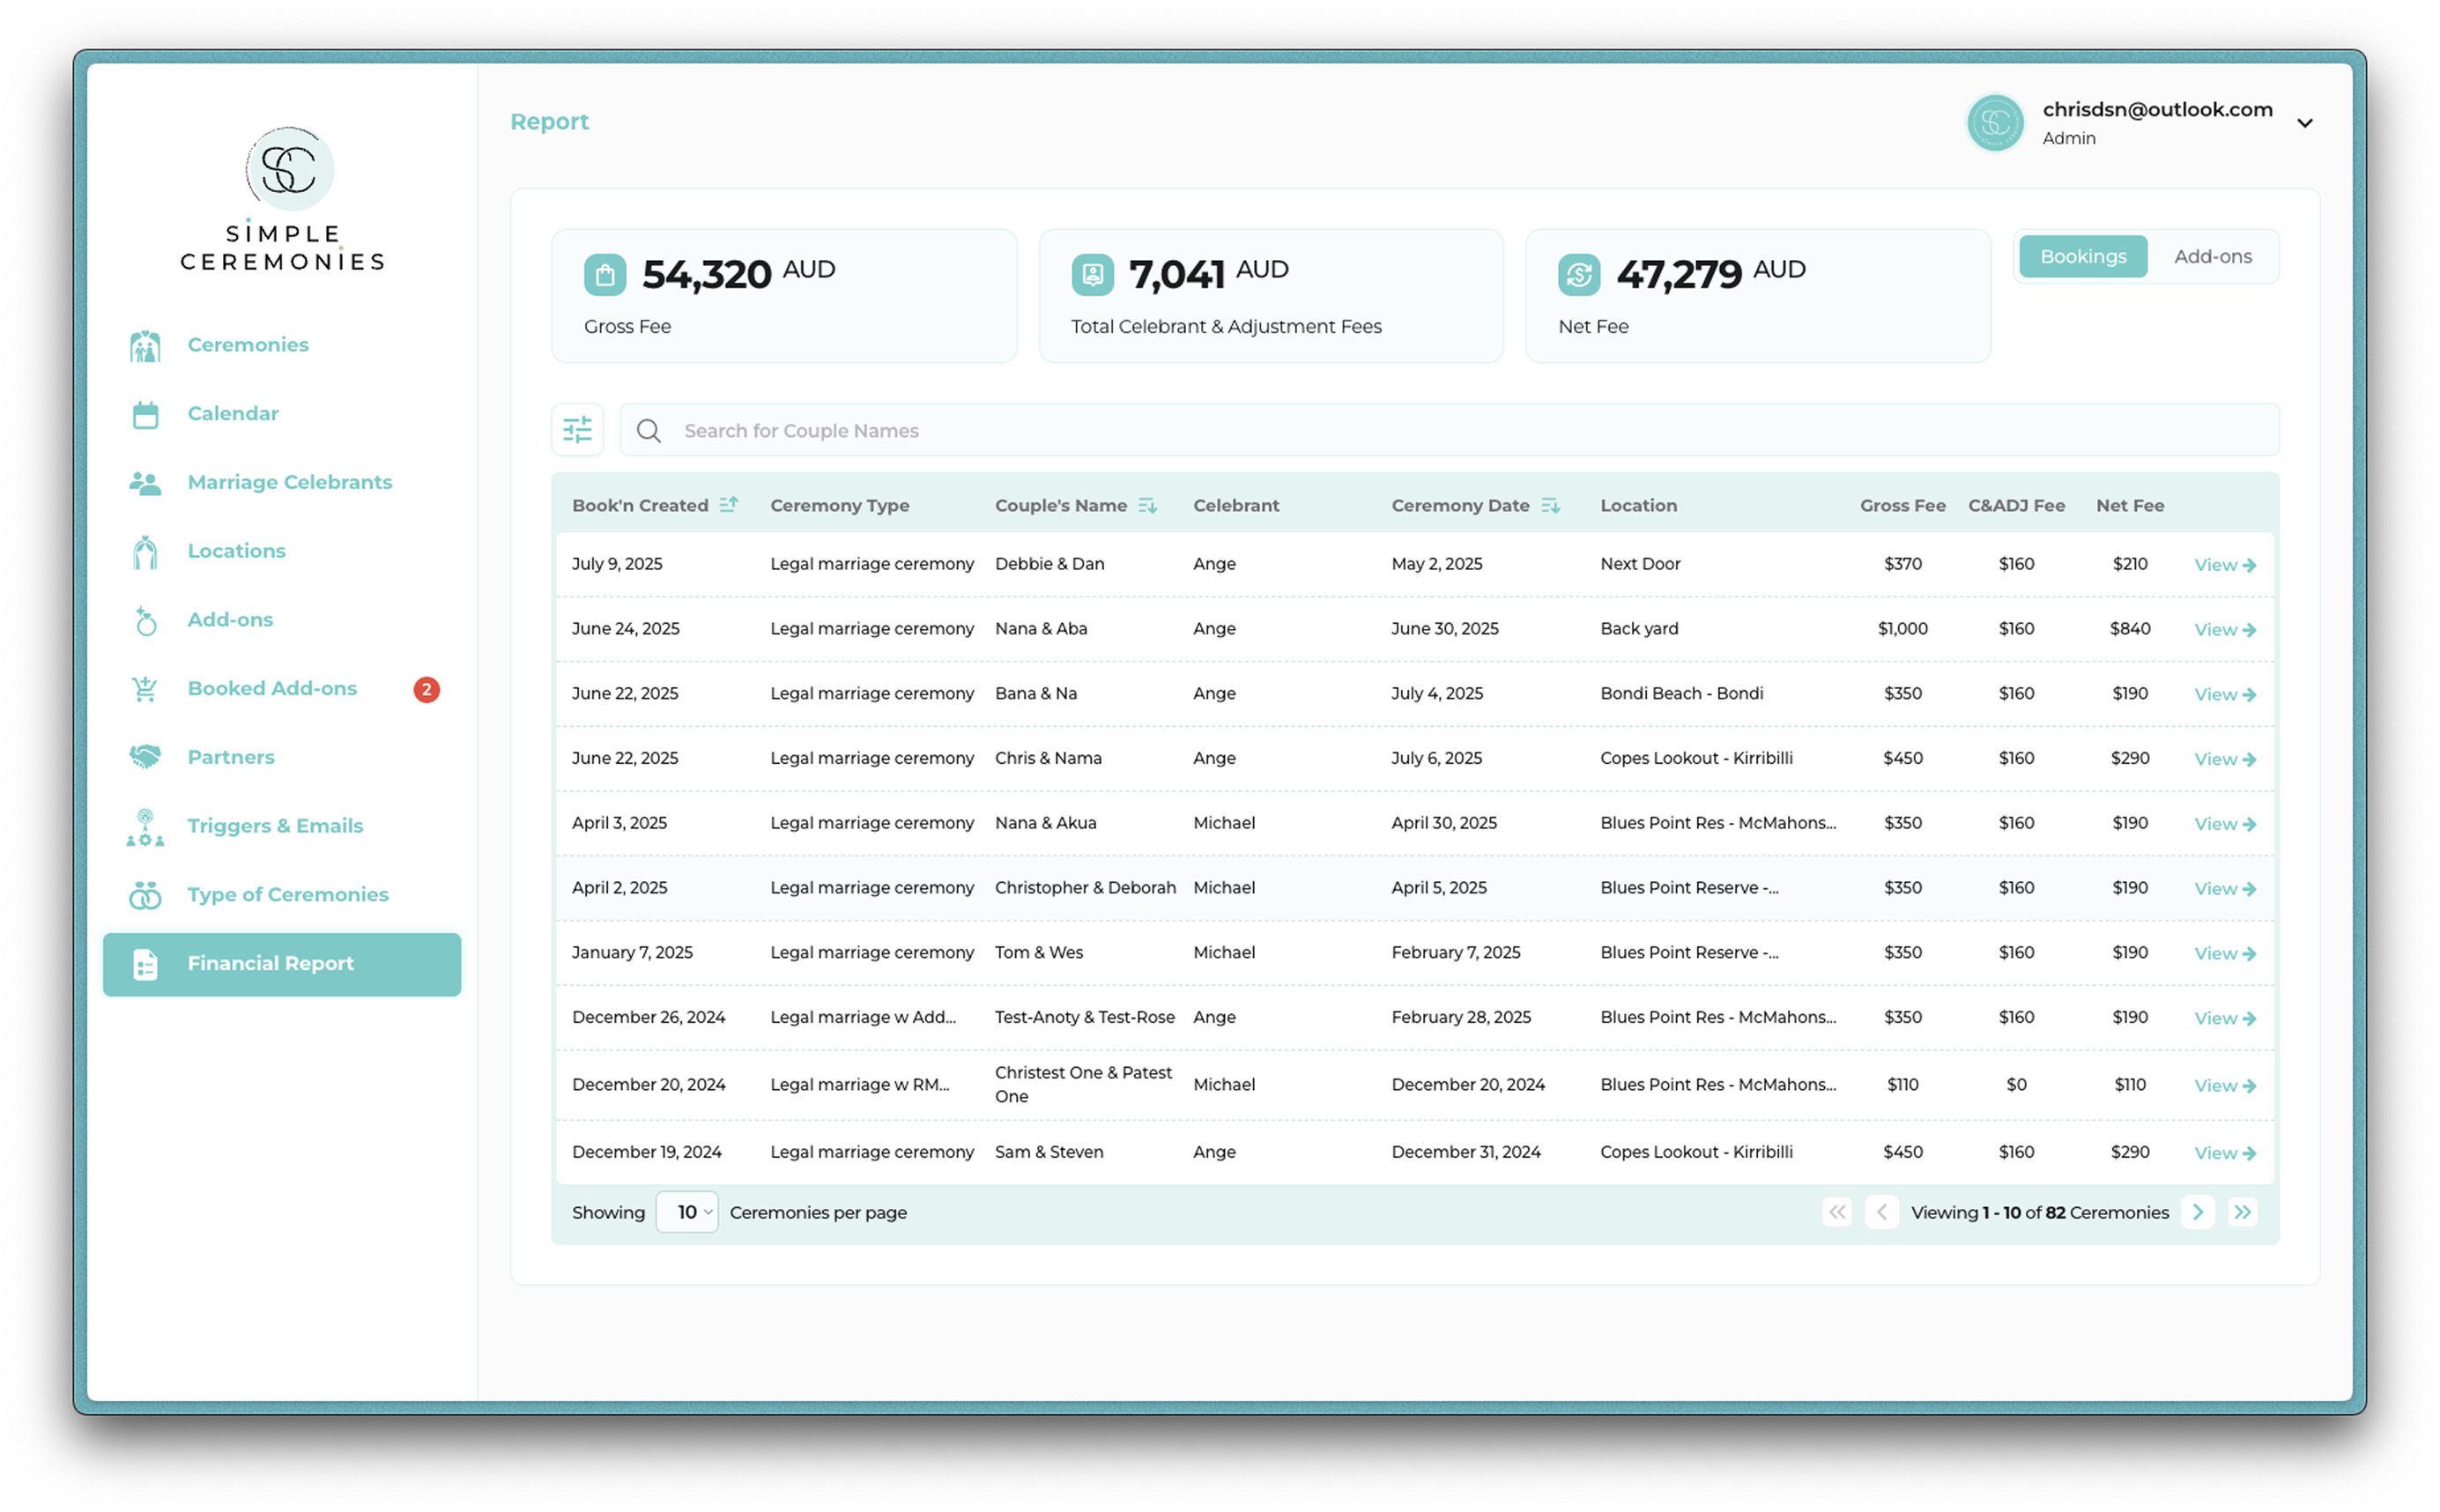Go to next page arrow

click(x=2199, y=1213)
